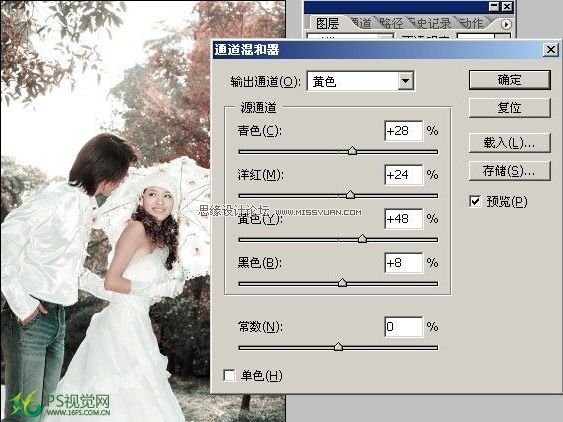Toggle the 预览(P) preview checkbox
Screen dimensions: 563x422
point(475,201)
